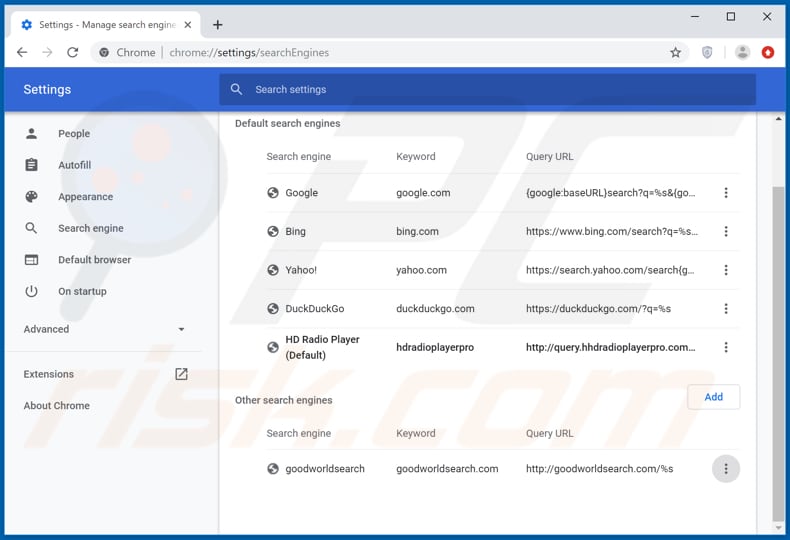
Task: Click the Autofill clipboard icon
Action: [31, 165]
